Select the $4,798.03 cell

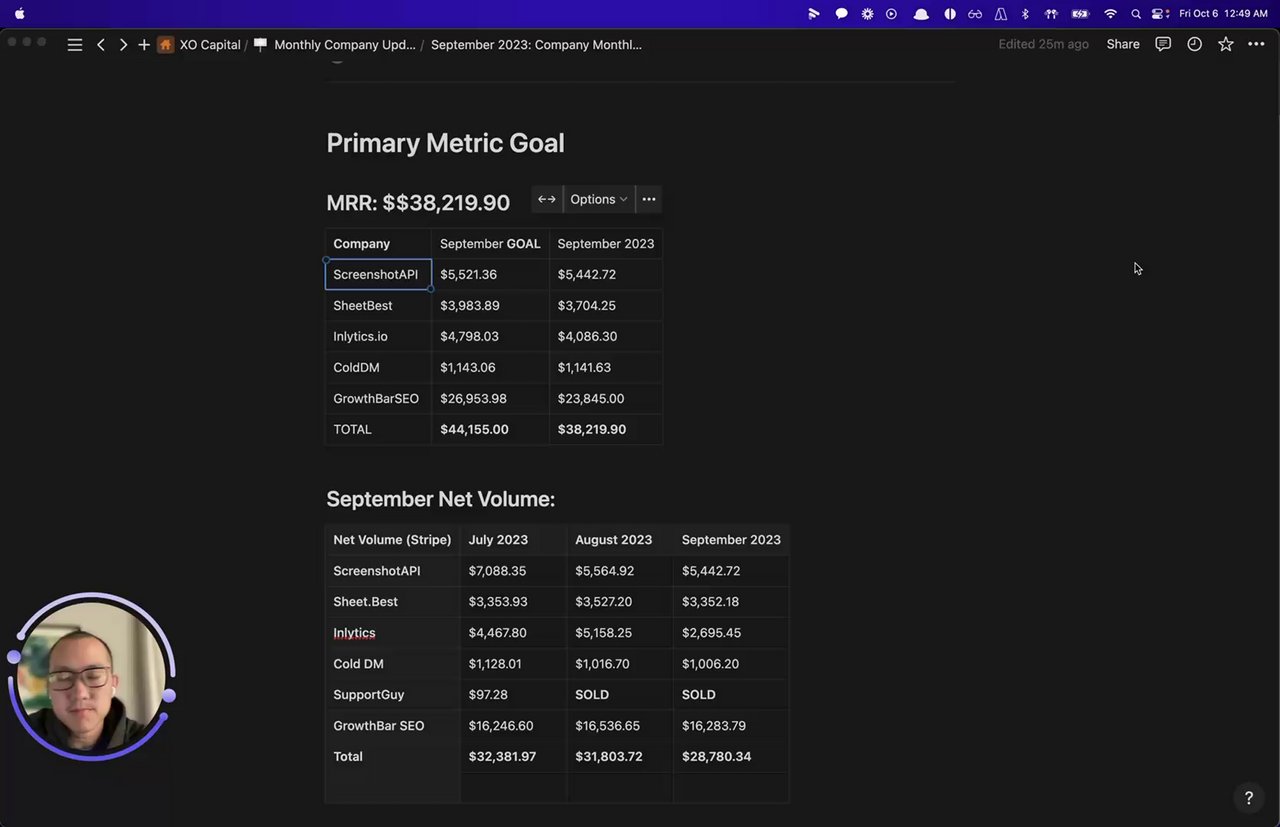490,337
